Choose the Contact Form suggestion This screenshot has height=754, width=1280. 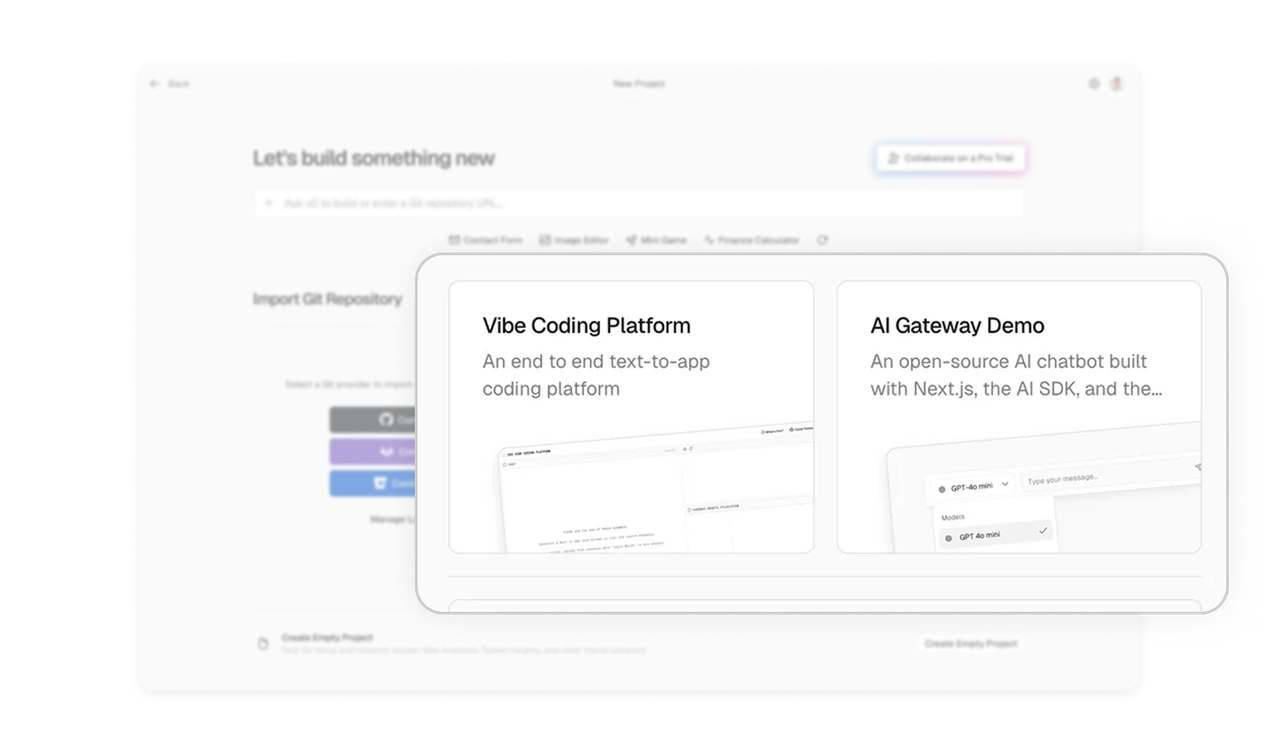(486, 240)
